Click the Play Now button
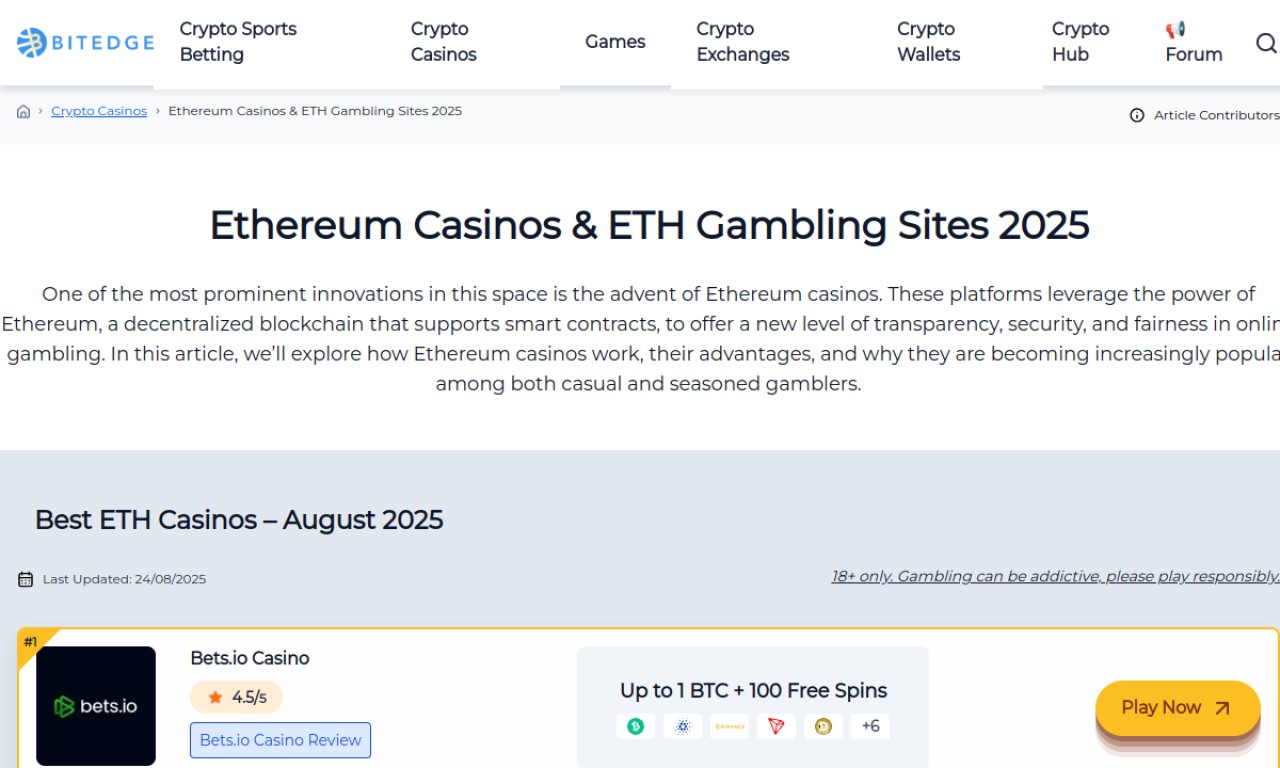The image size is (1280, 768). coord(1178,708)
